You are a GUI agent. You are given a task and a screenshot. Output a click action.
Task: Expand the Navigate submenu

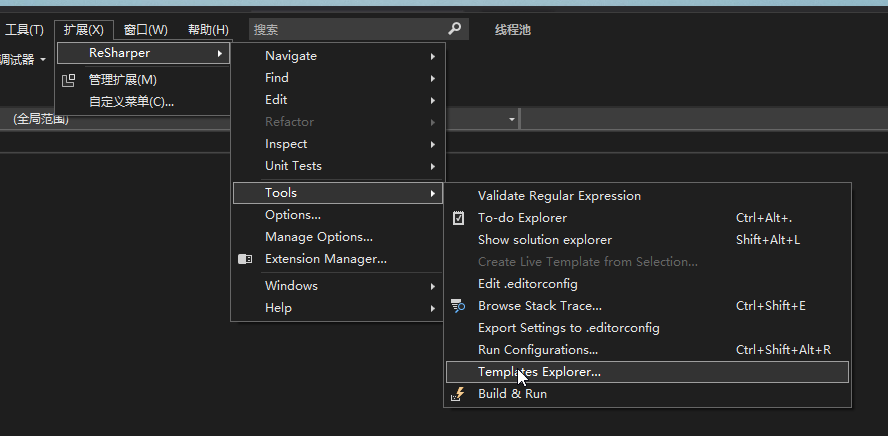pyautogui.click(x=338, y=56)
